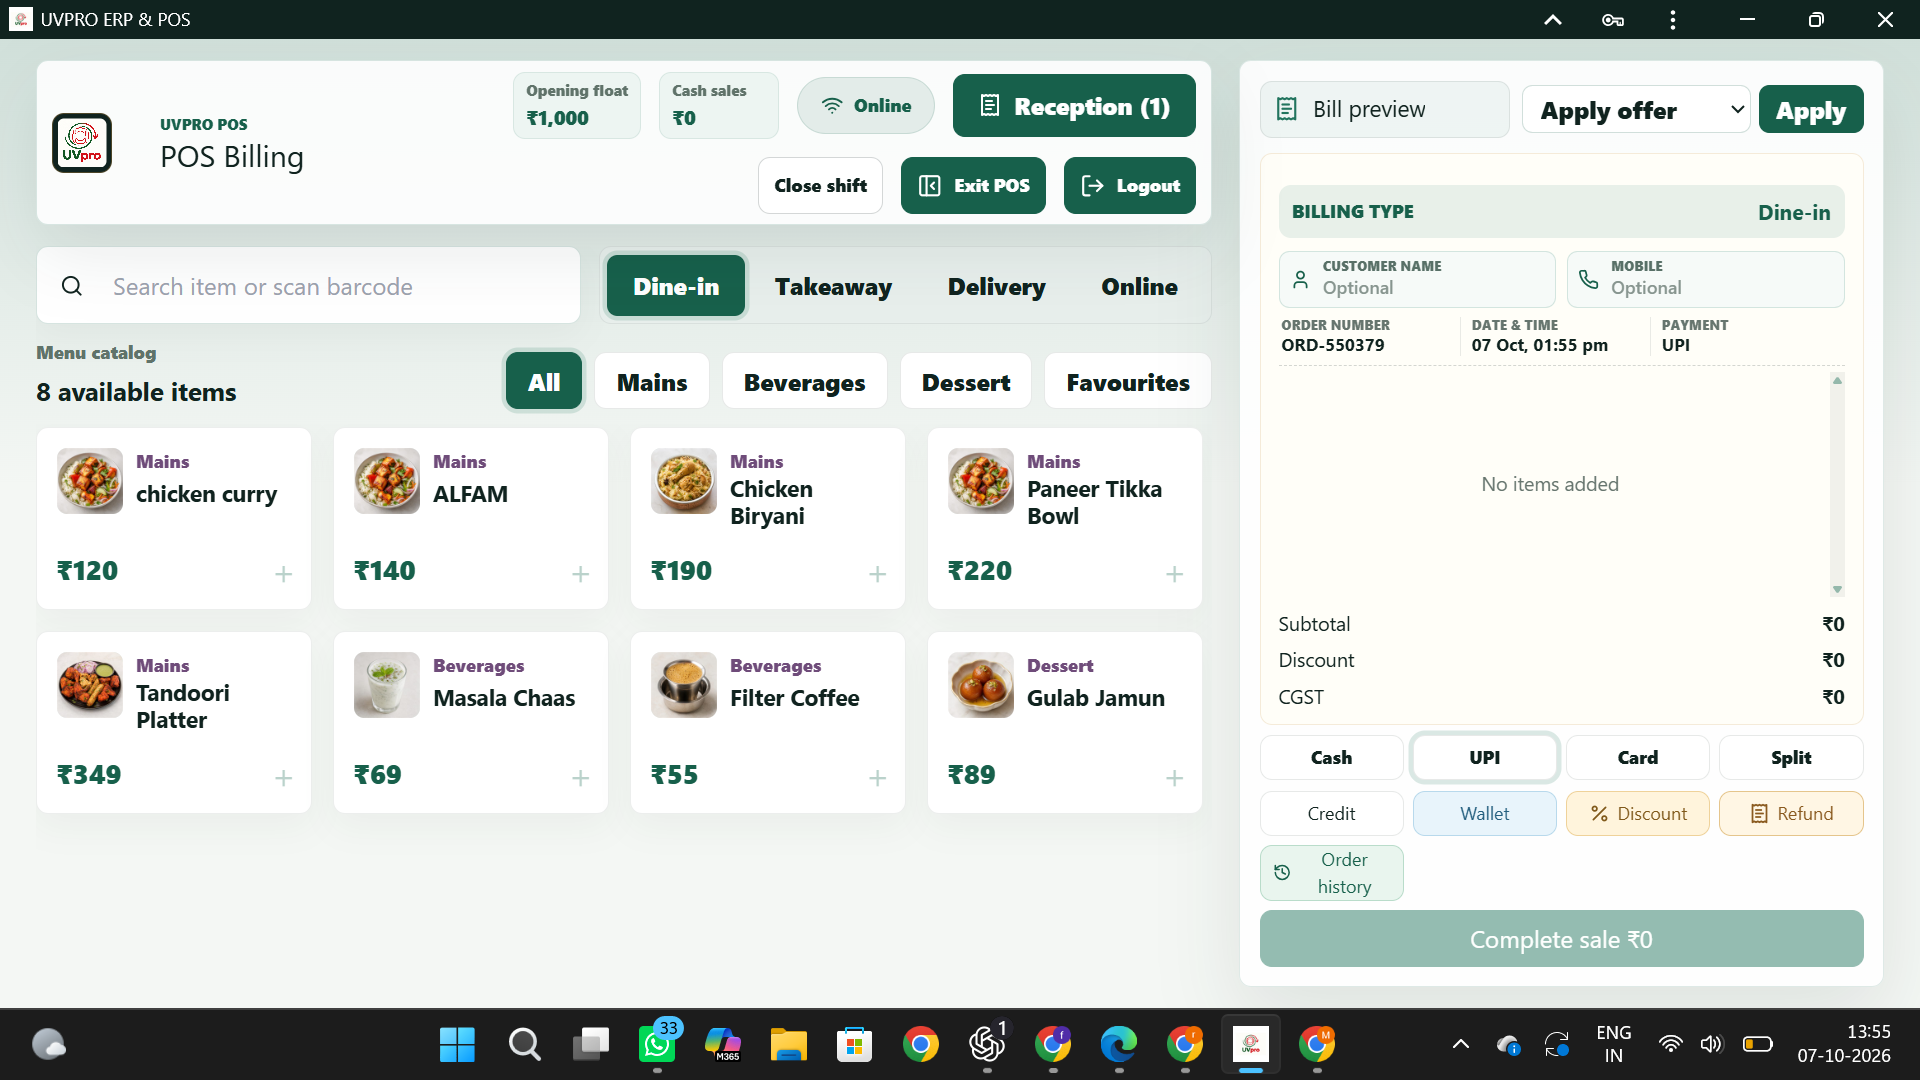This screenshot has height=1080, width=1920.
Task: Click the Customer Name input field
Action: [1417, 279]
